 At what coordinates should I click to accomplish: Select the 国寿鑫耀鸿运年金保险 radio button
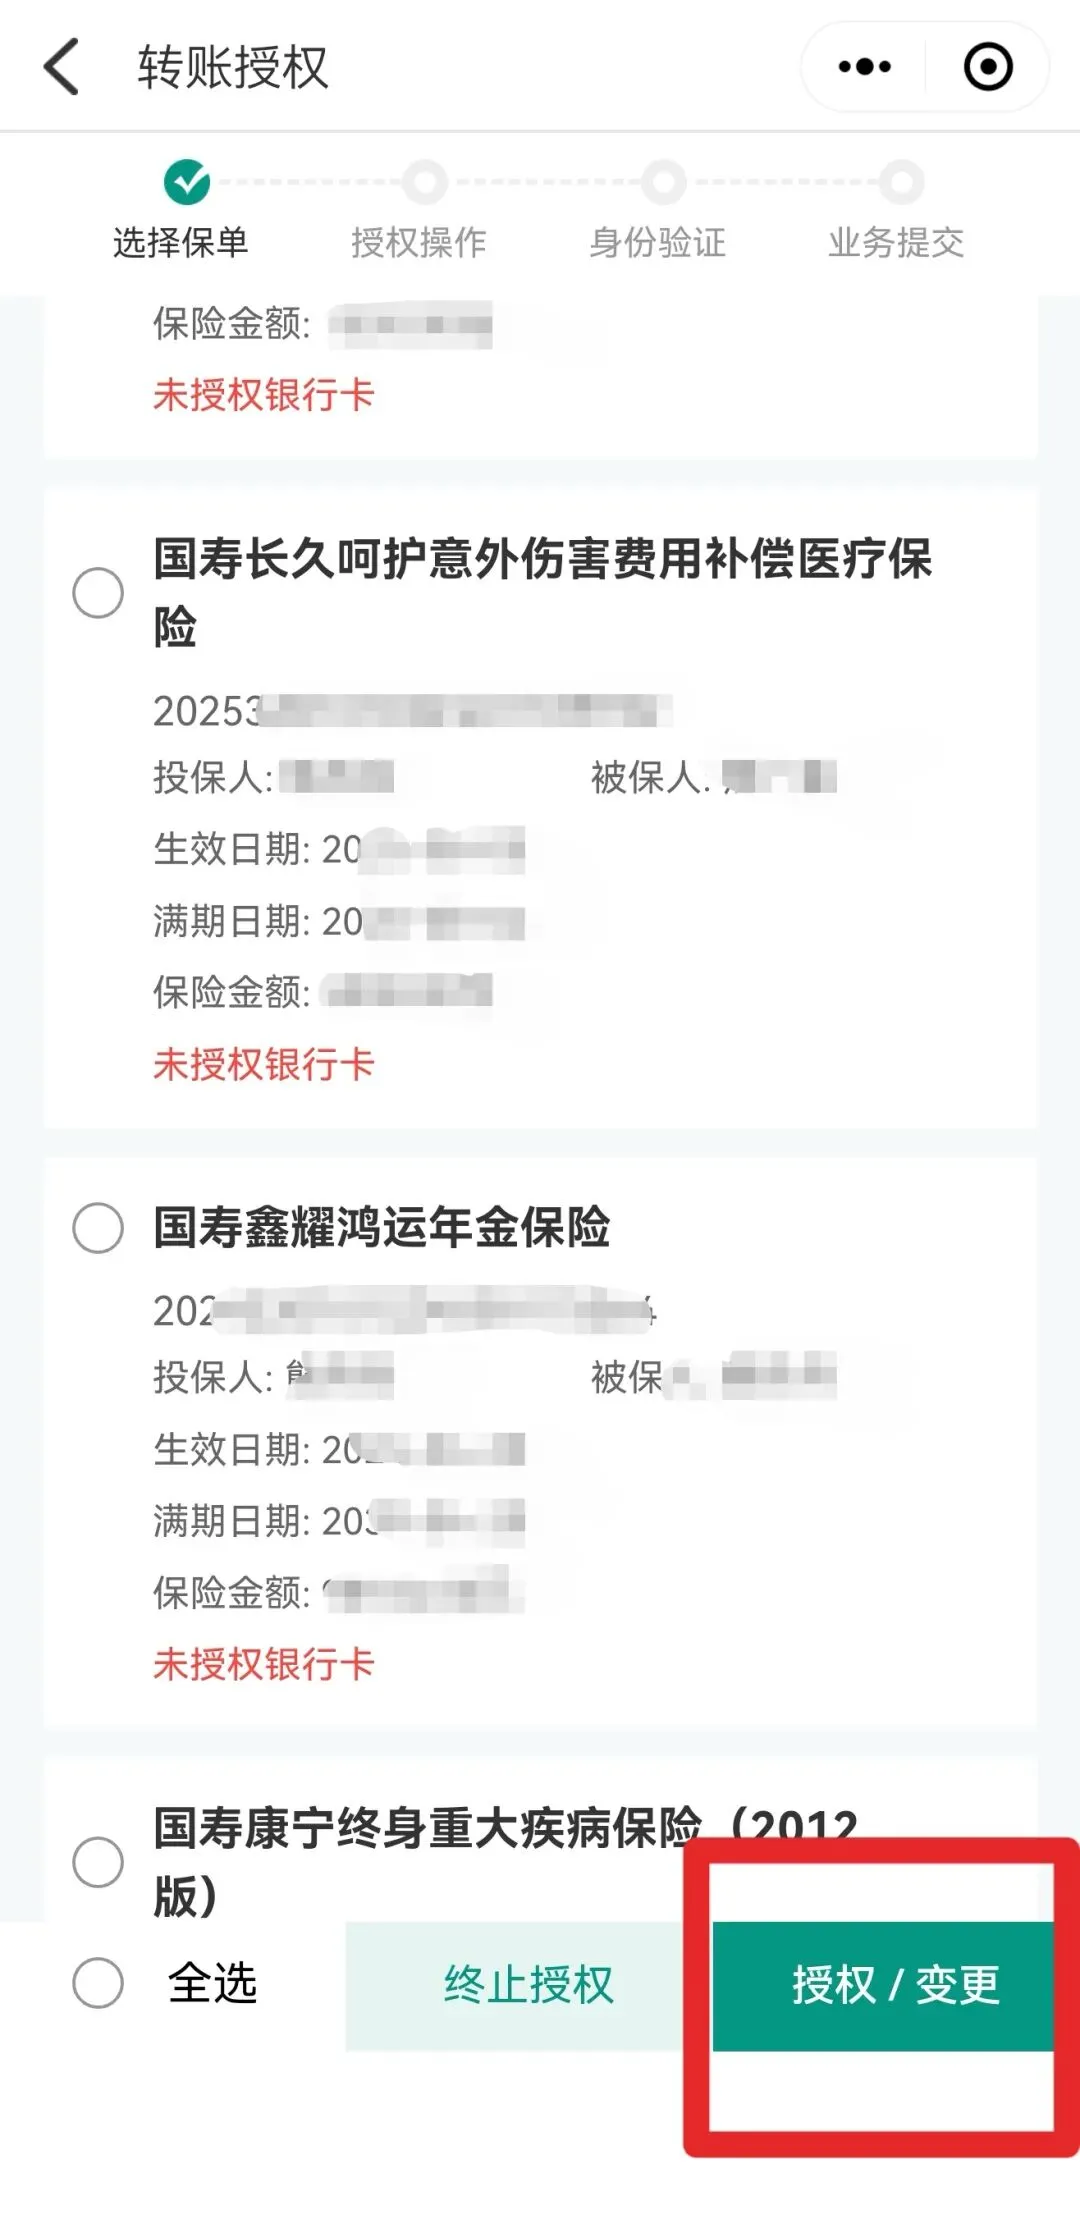pyautogui.click(x=98, y=1227)
